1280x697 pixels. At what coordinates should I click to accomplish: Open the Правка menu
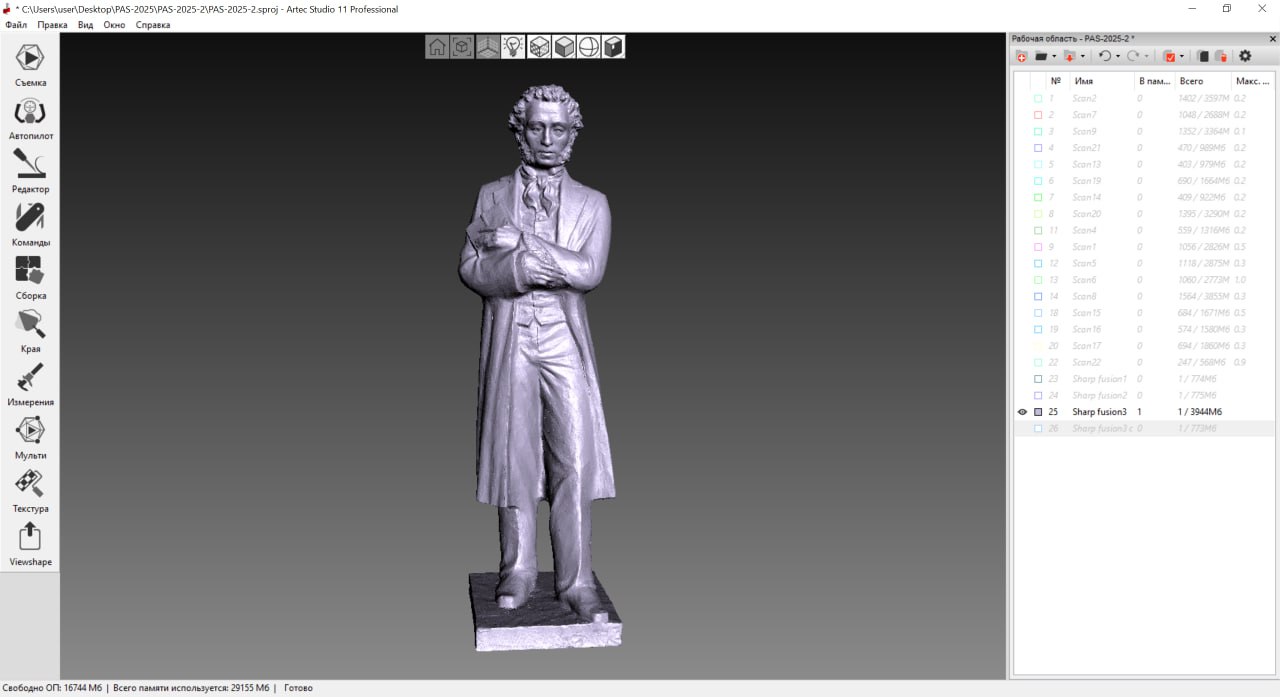[52, 25]
